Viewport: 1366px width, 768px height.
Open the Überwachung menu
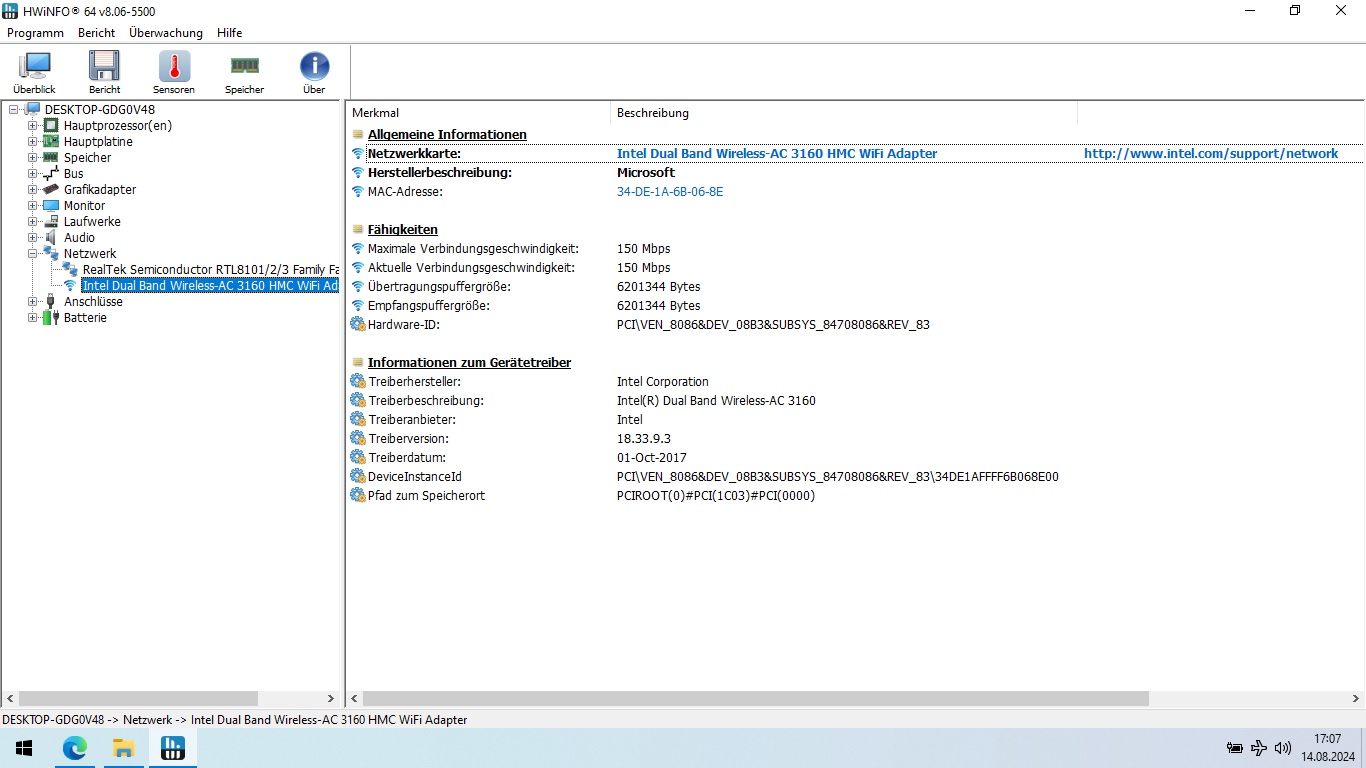click(166, 33)
